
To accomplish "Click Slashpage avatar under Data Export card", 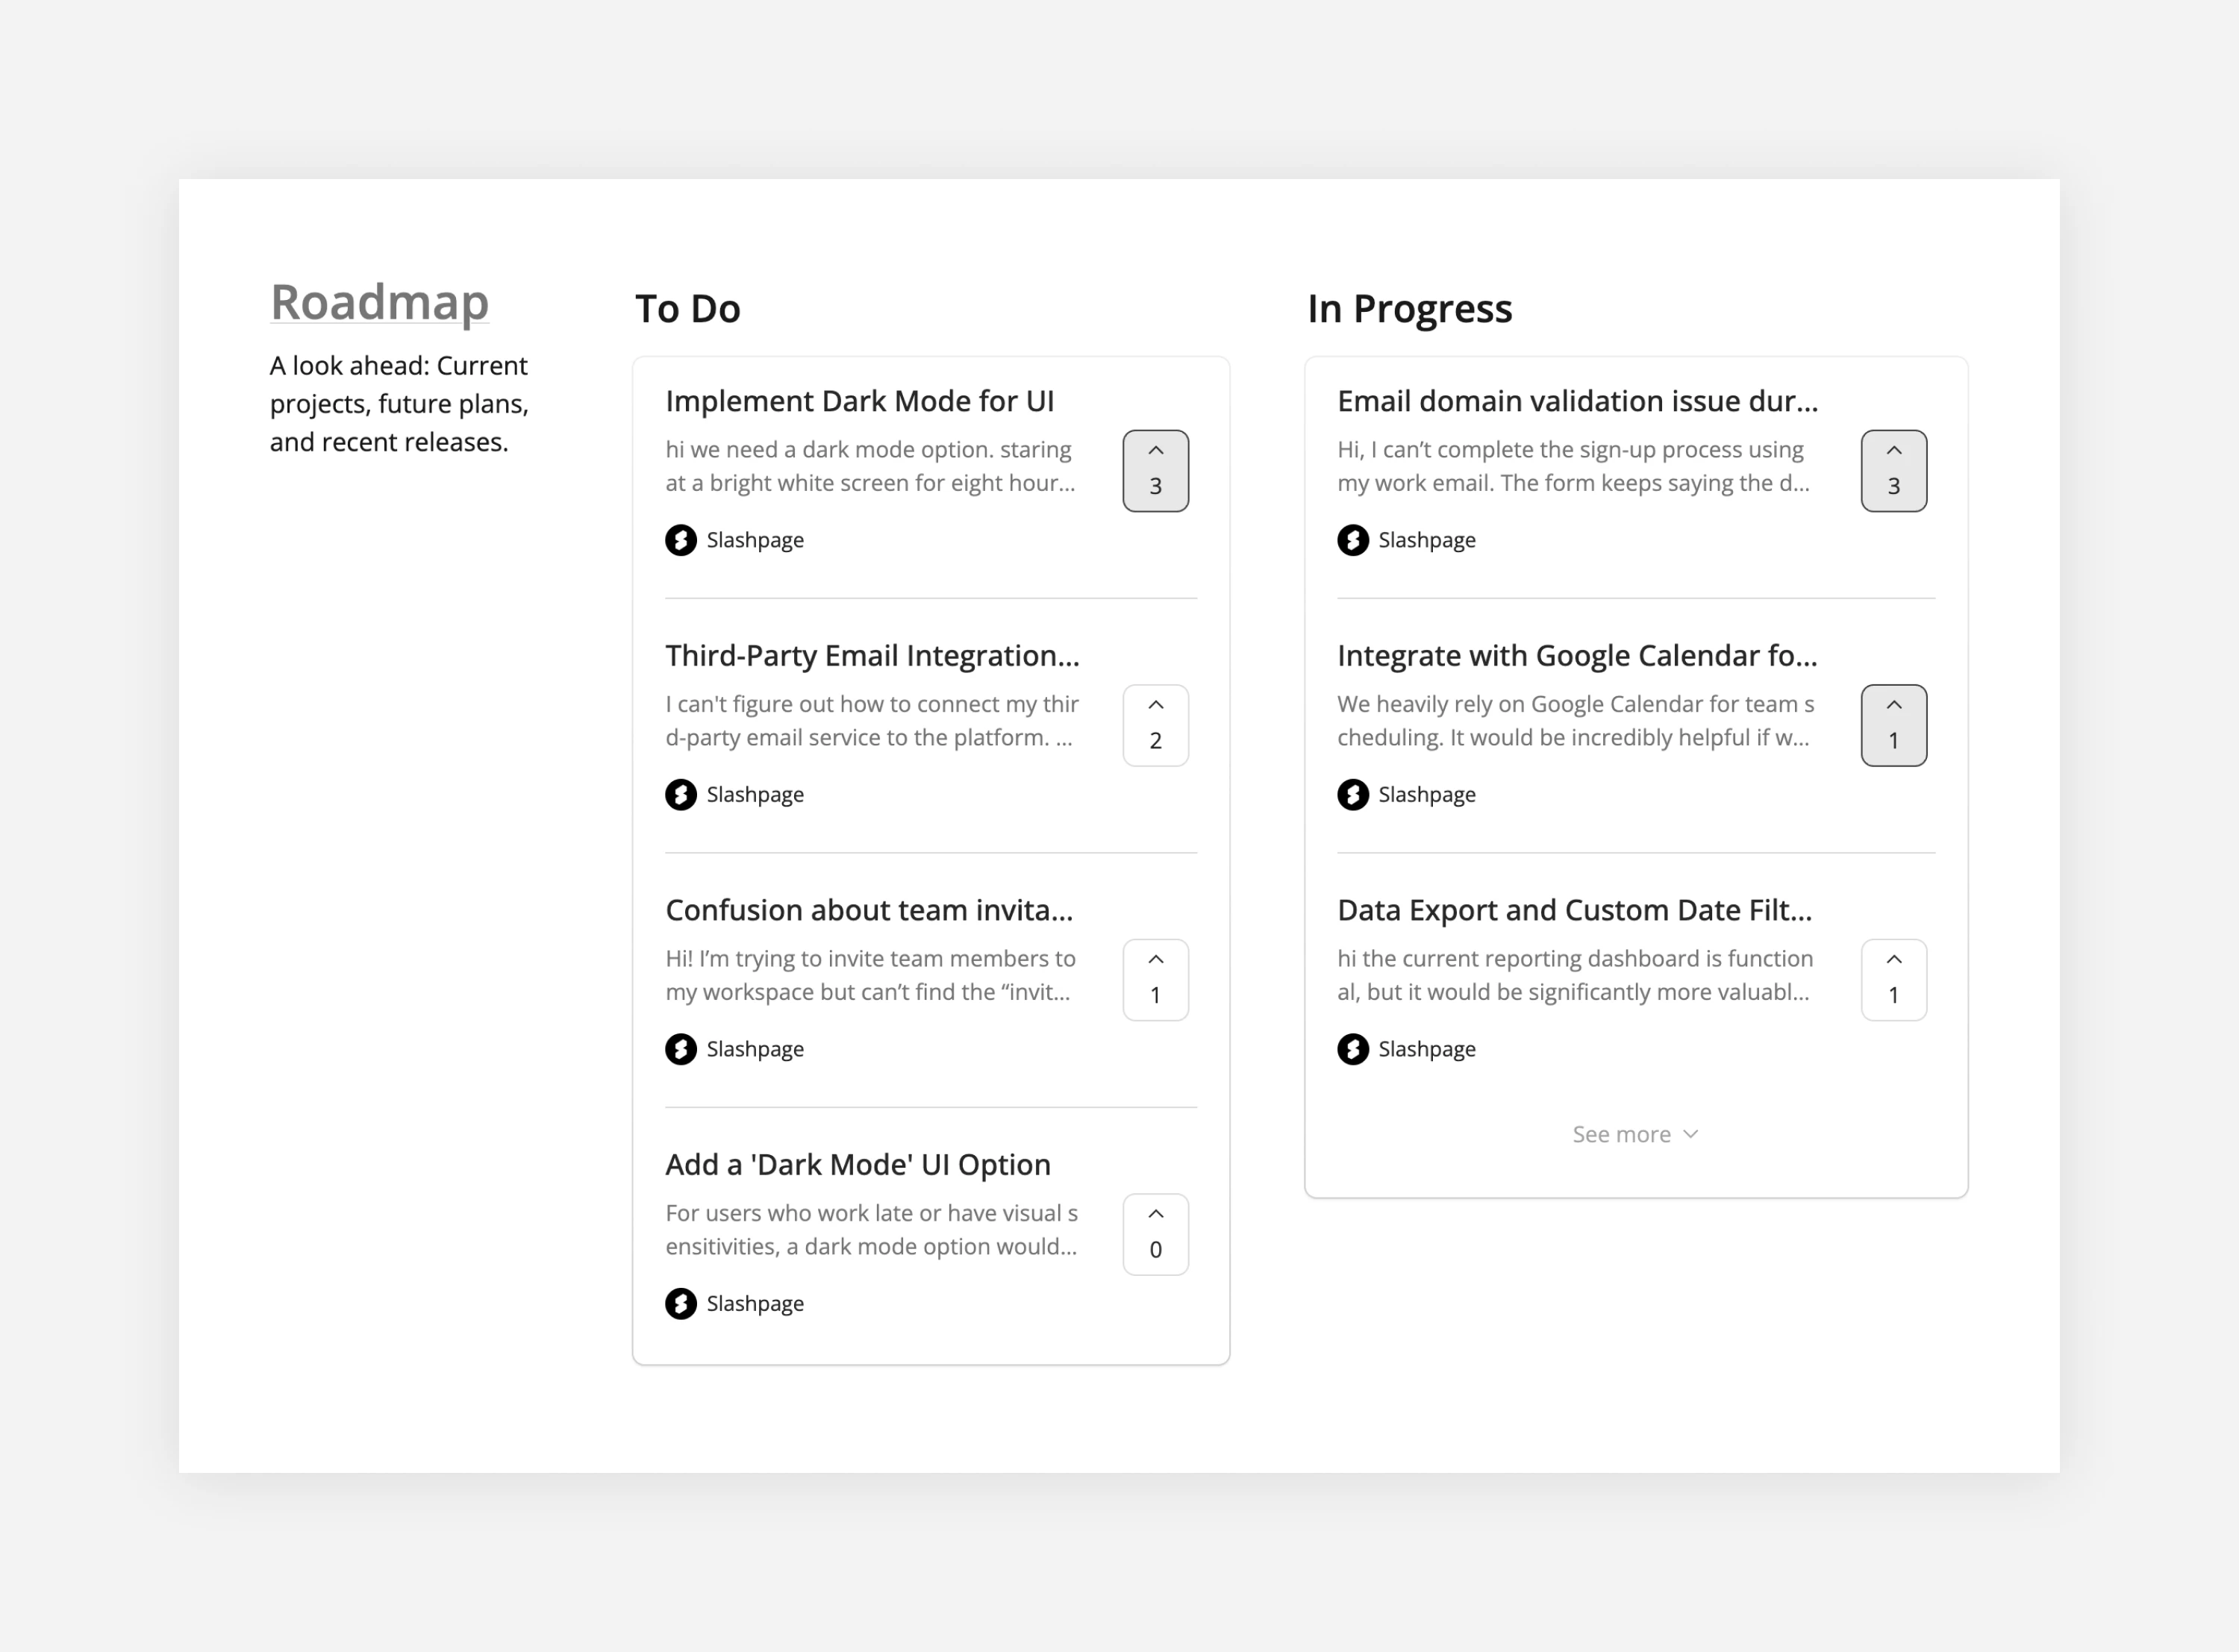I will (1353, 1049).
